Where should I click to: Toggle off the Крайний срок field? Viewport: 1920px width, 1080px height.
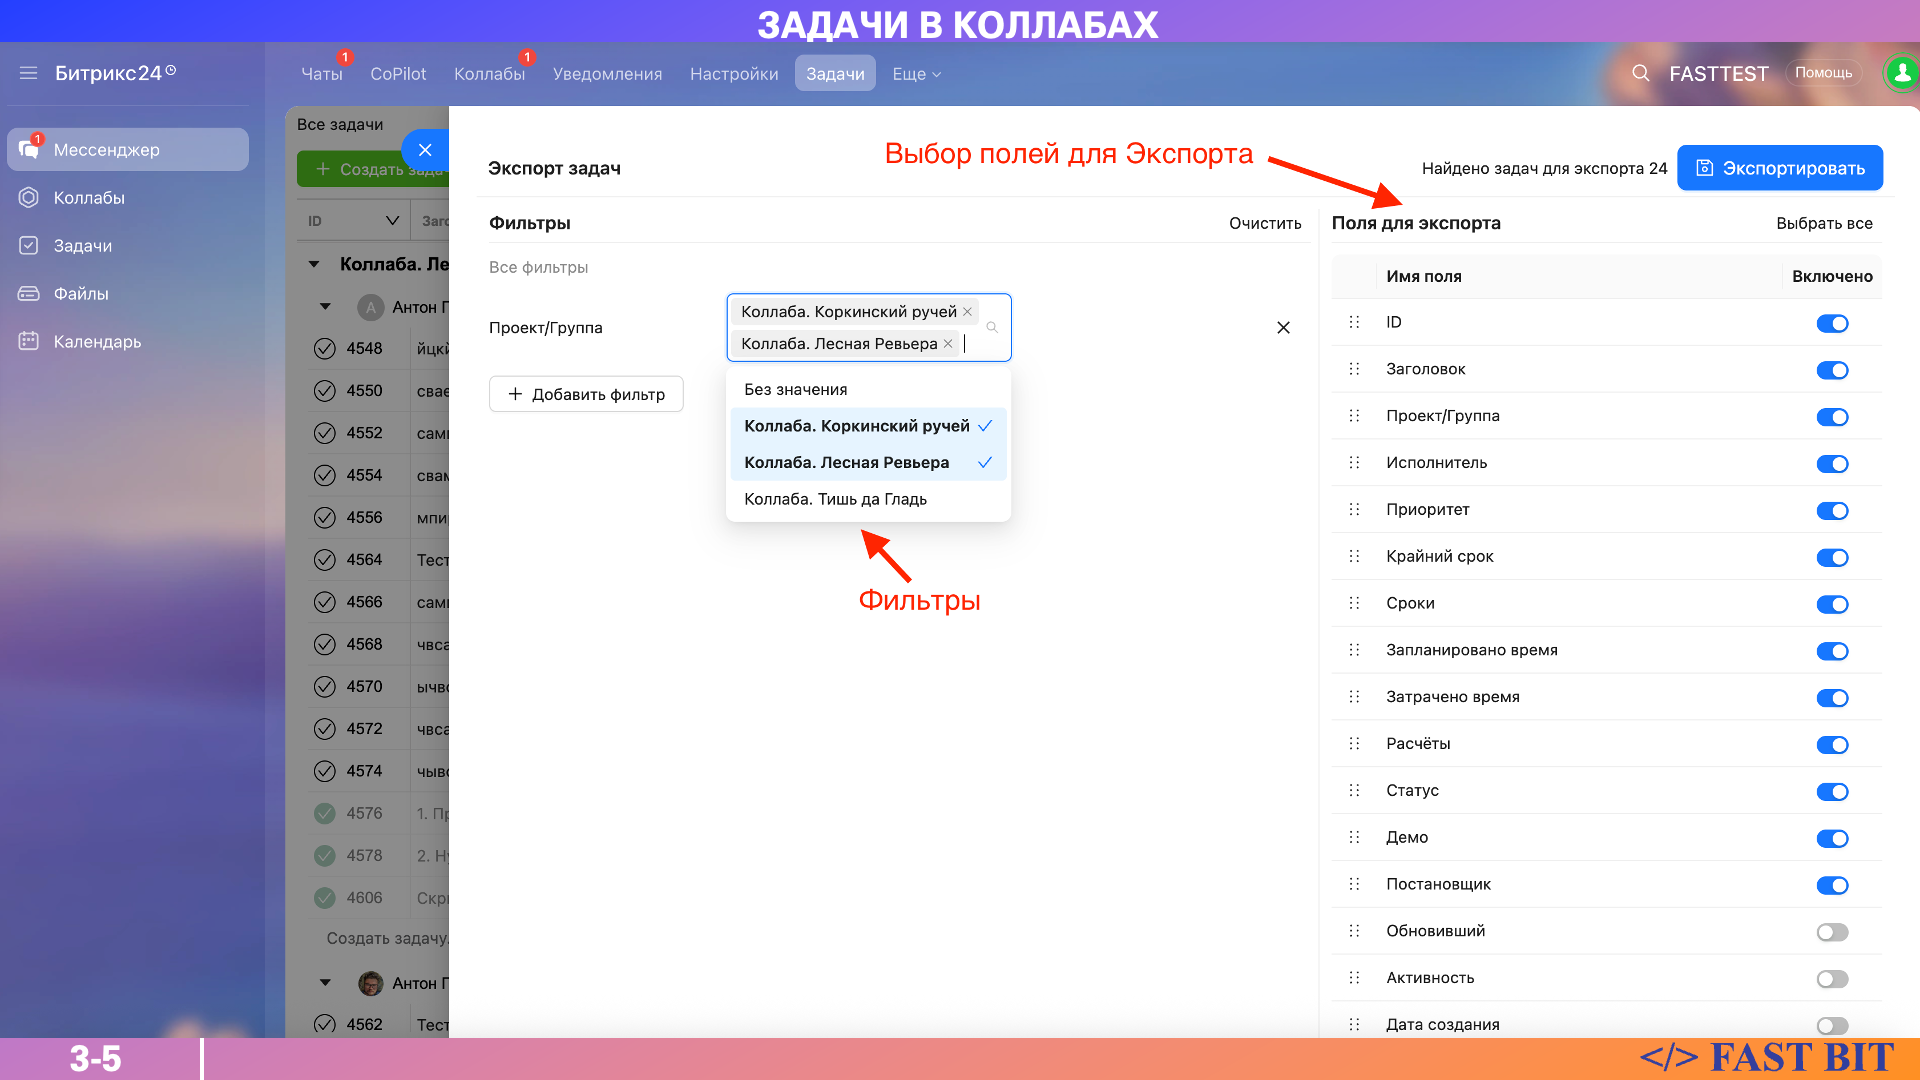[x=1832, y=557]
